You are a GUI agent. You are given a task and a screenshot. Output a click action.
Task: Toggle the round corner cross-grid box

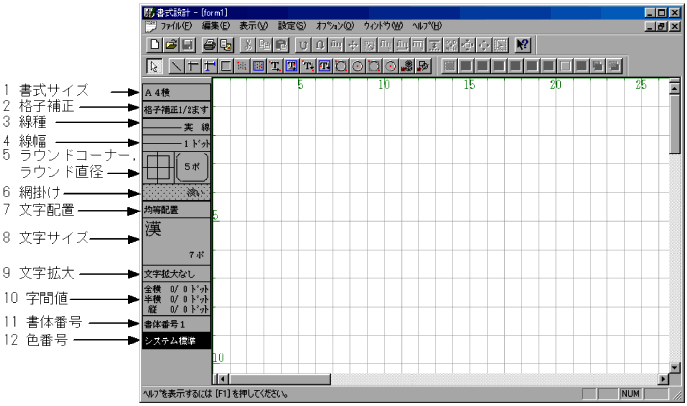tap(158, 167)
